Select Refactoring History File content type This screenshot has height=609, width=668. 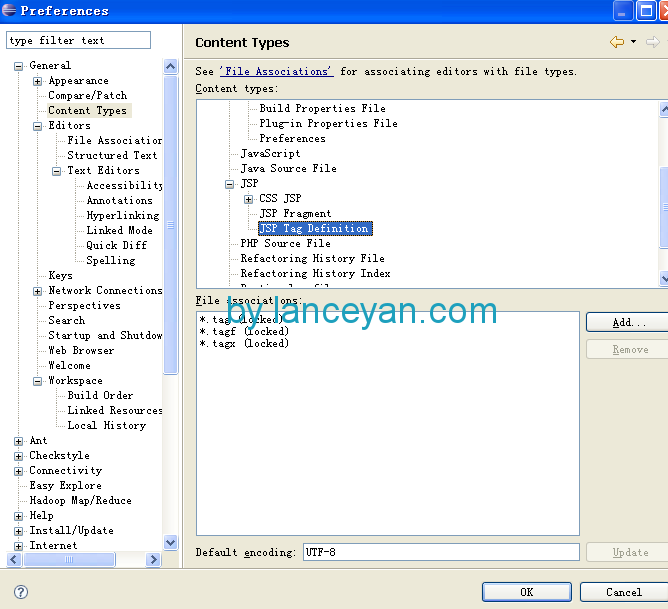pyautogui.click(x=312, y=259)
